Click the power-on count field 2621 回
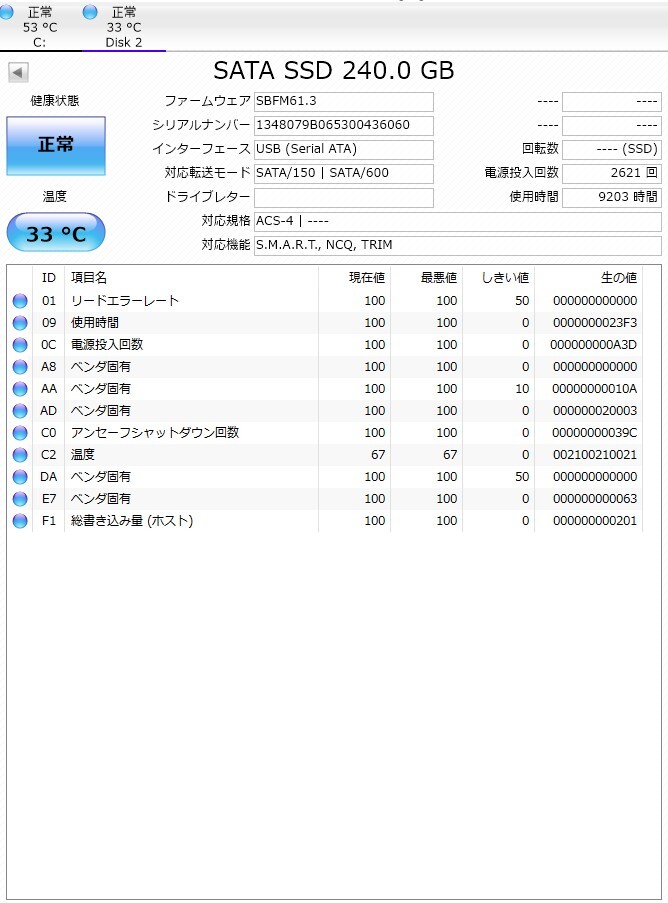 [612, 173]
